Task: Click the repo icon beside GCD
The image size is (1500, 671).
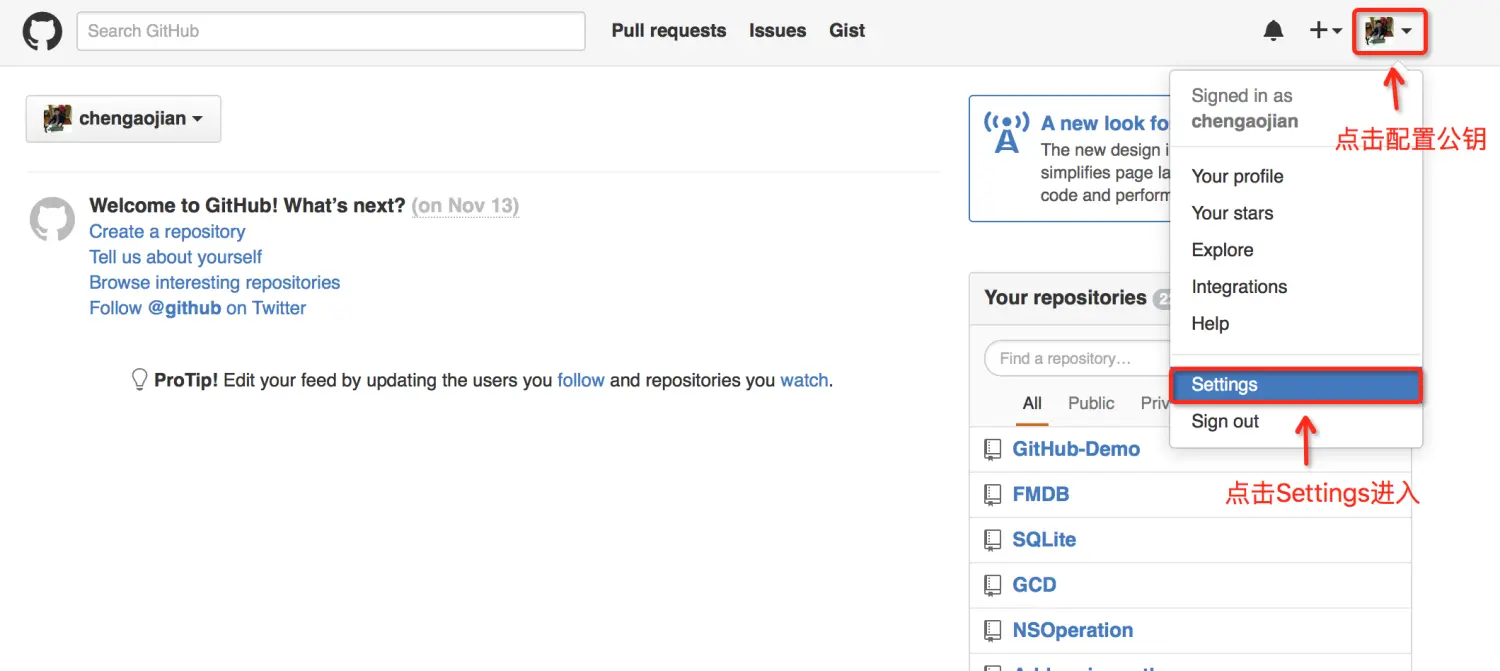Action: [992, 586]
